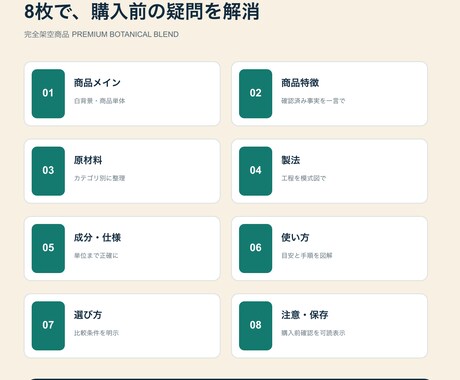Click the green 08 number badge
The image size is (460, 380).
[x=256, y=326]
